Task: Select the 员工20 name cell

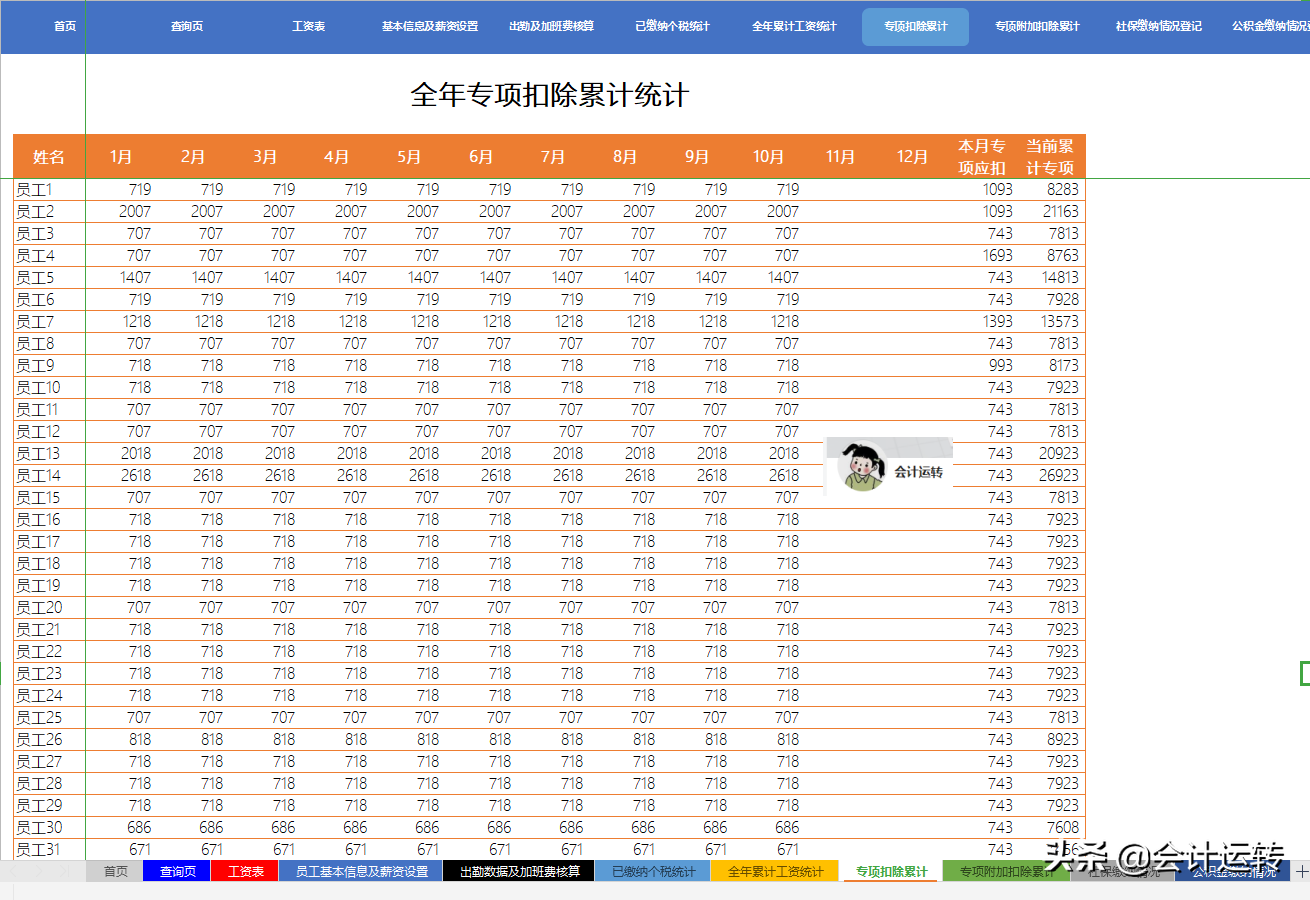Action: point(49,607)
